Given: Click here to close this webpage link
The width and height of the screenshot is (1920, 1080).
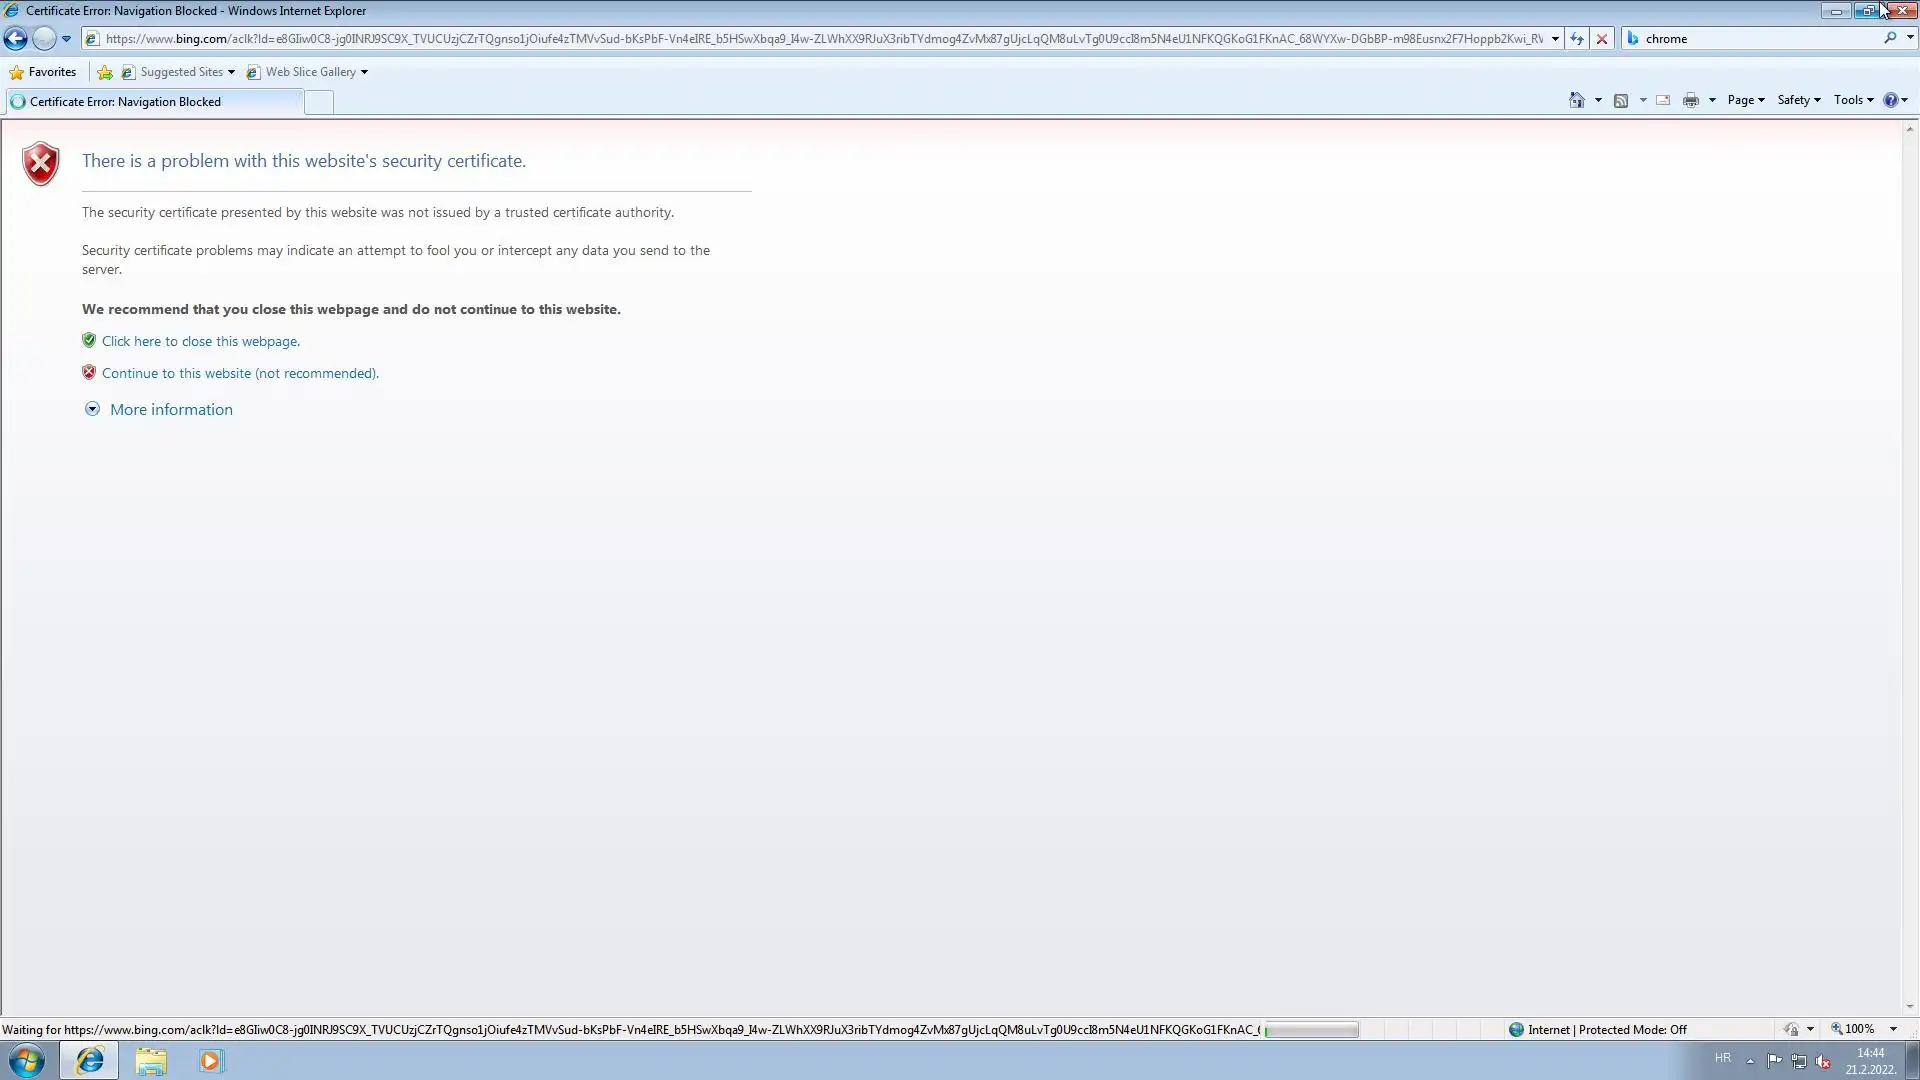Looking at the screenshot, I should (x=200, y=341).
